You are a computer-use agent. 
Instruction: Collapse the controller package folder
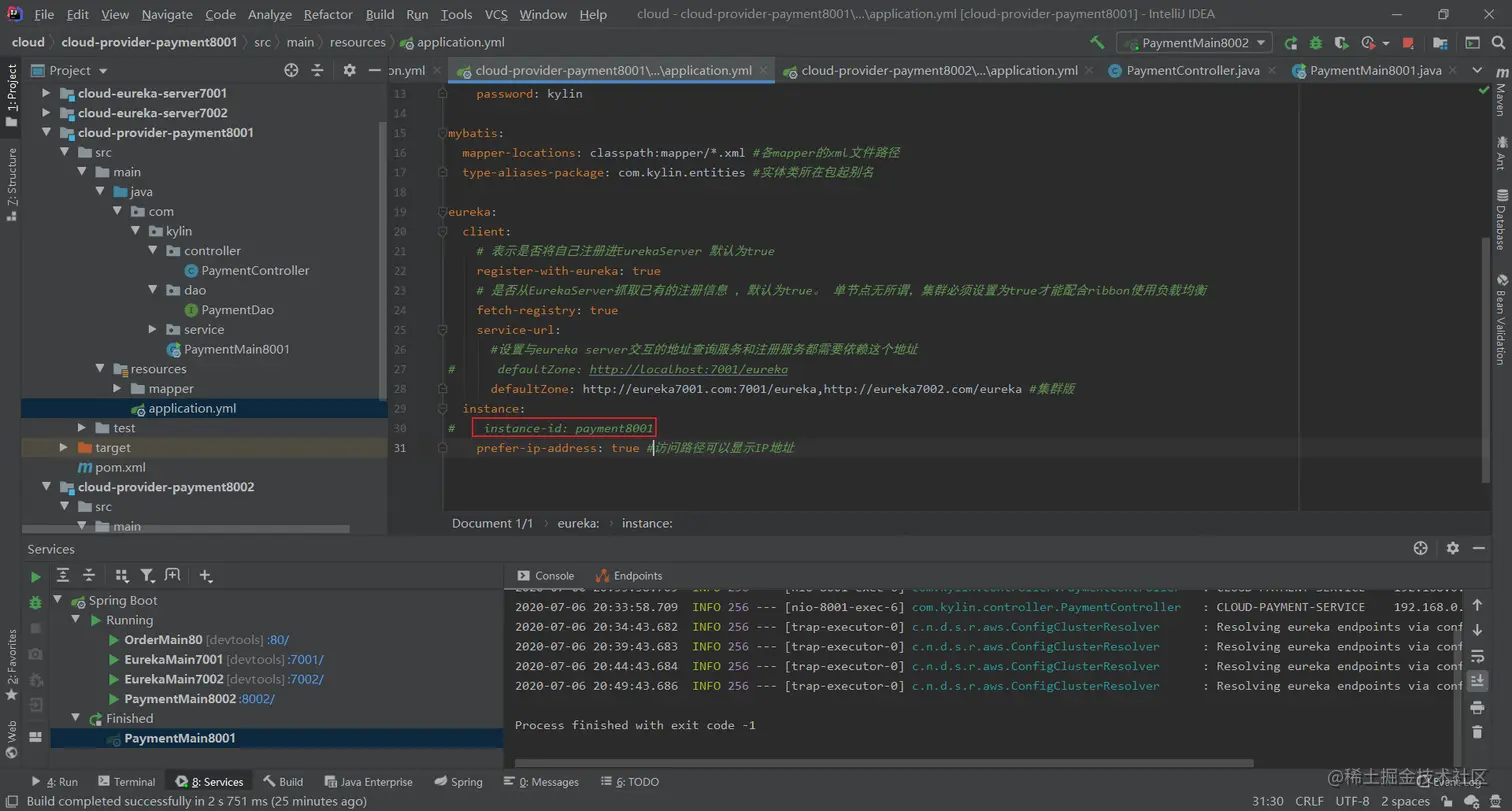point(153,251)
